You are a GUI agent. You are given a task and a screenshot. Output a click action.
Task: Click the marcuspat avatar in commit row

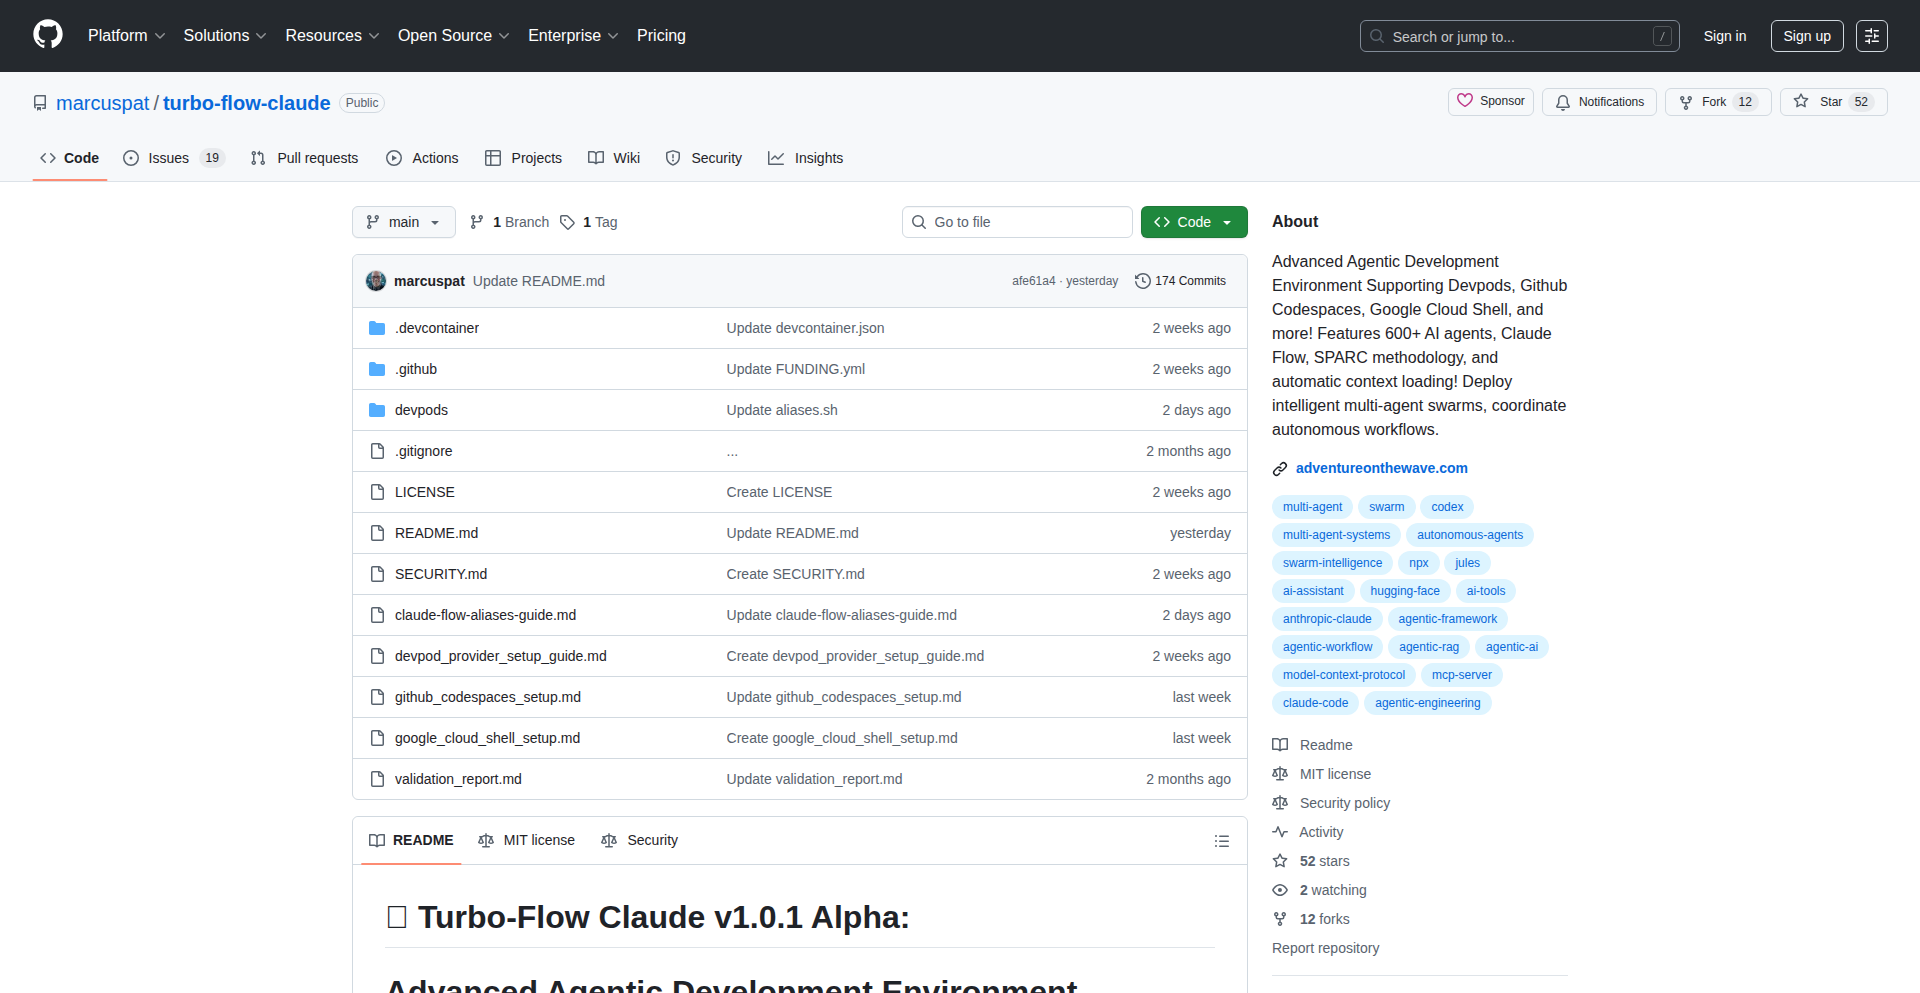[376, 281]
